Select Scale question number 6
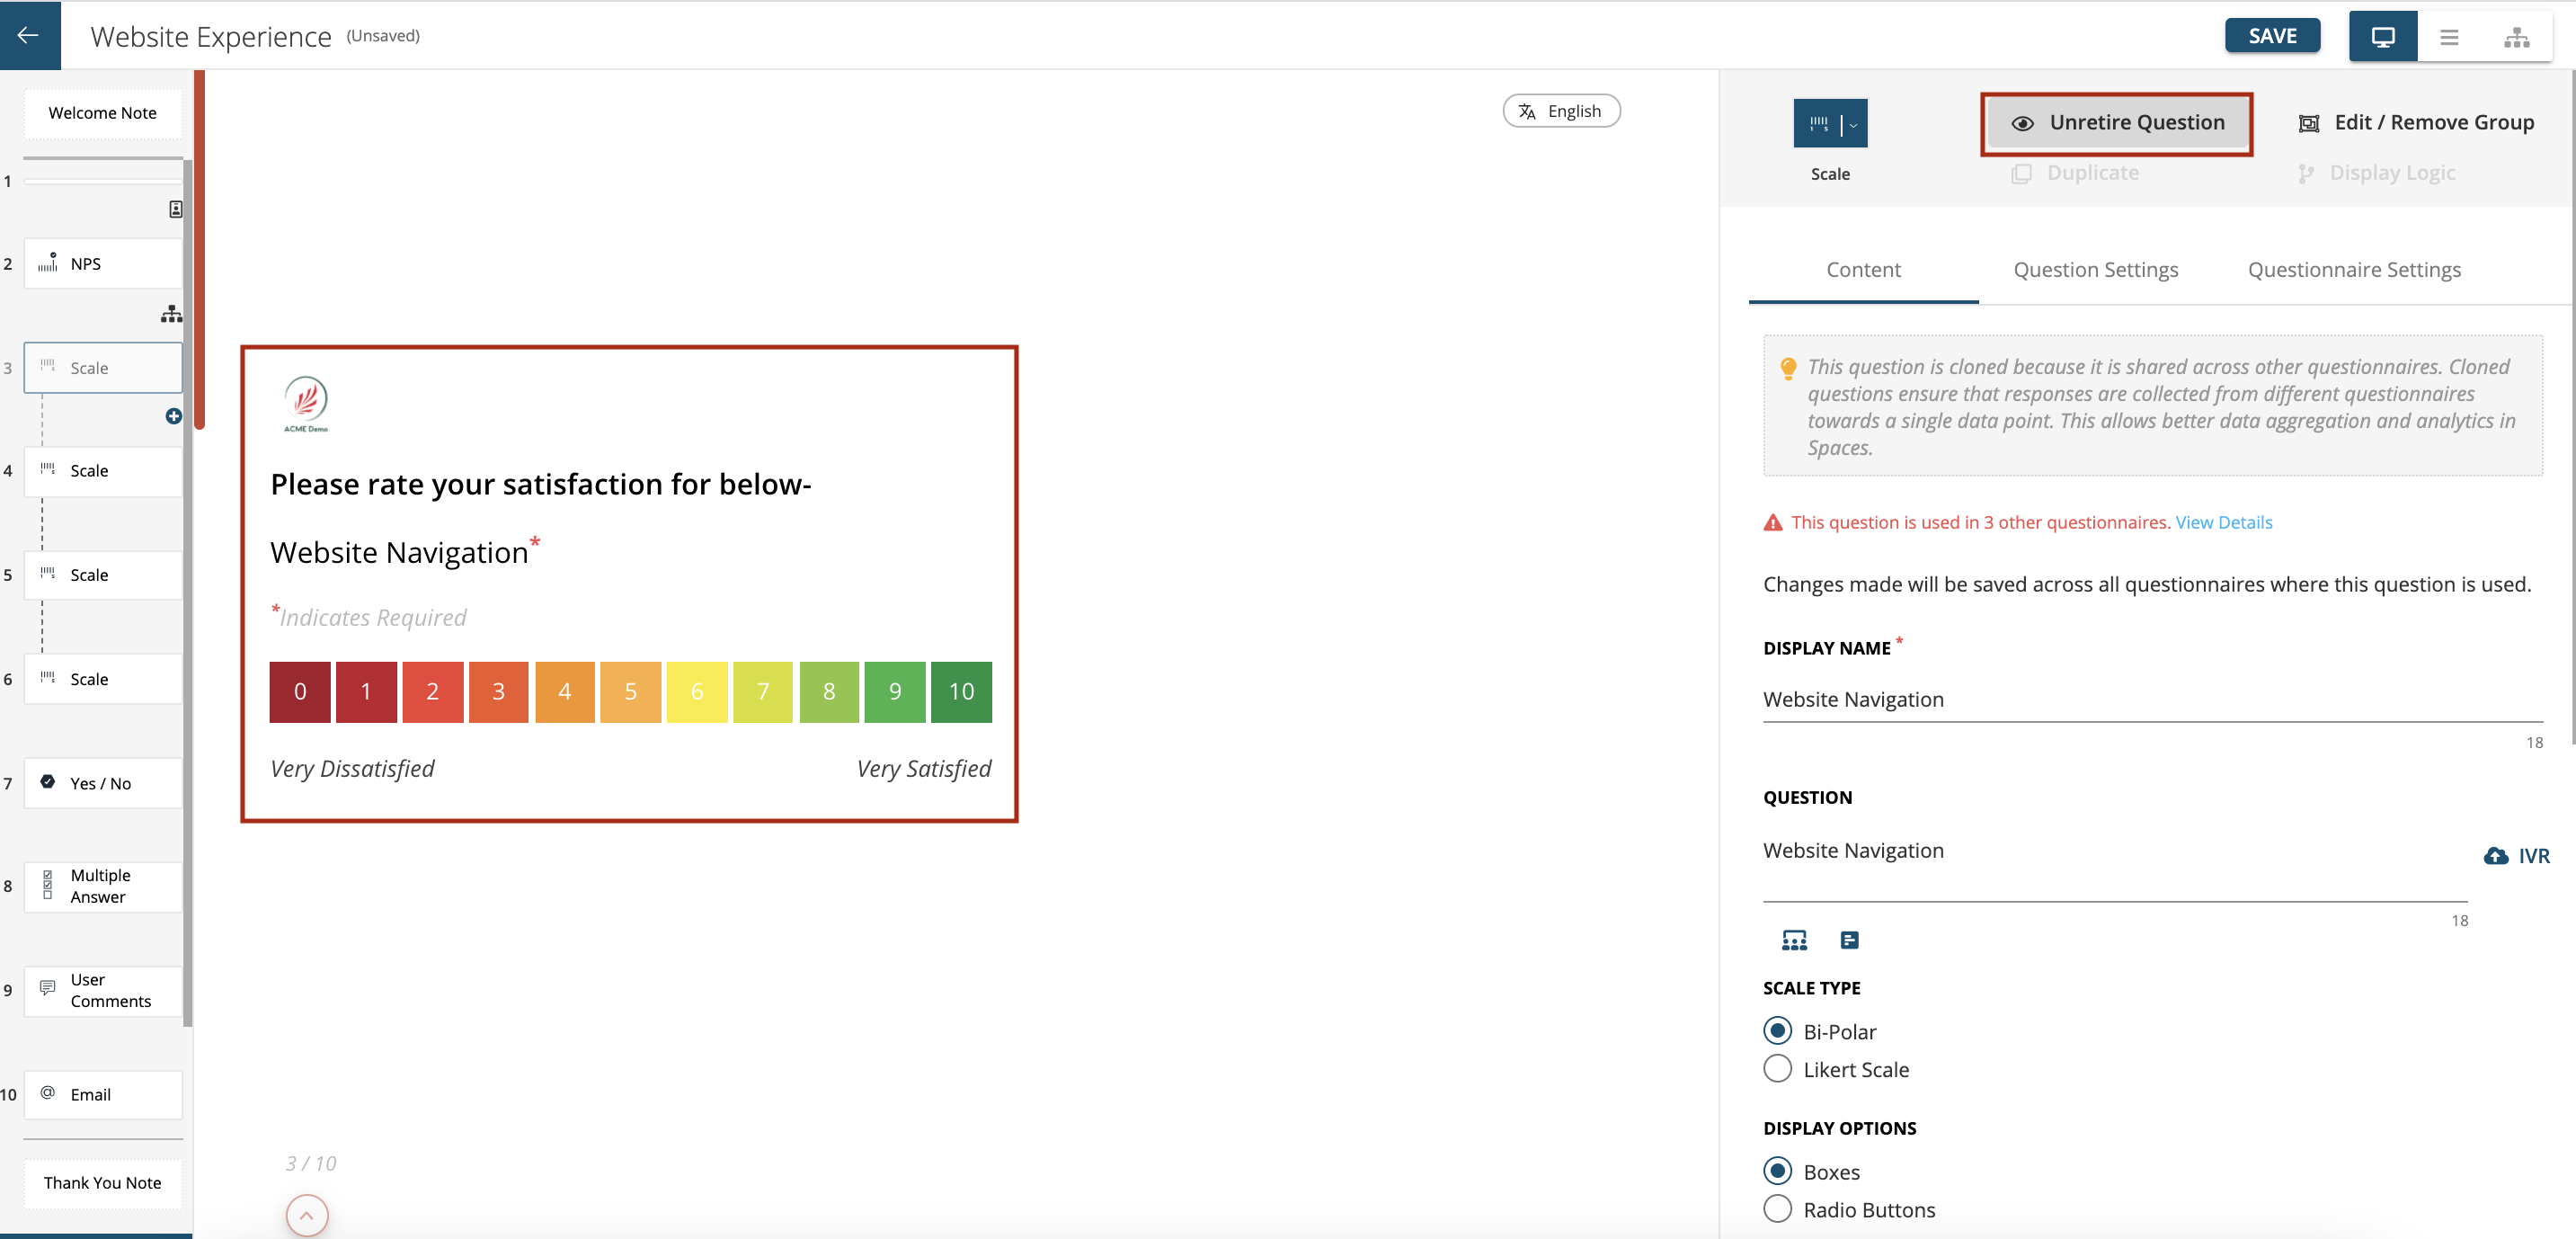This screenshot has height=1239, width=2576. (x=103, y=679)
